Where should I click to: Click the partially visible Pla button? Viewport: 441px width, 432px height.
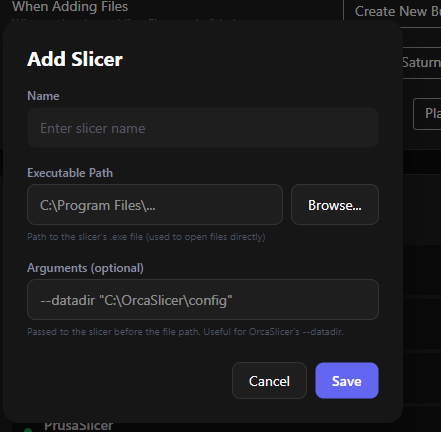point(428,114)
